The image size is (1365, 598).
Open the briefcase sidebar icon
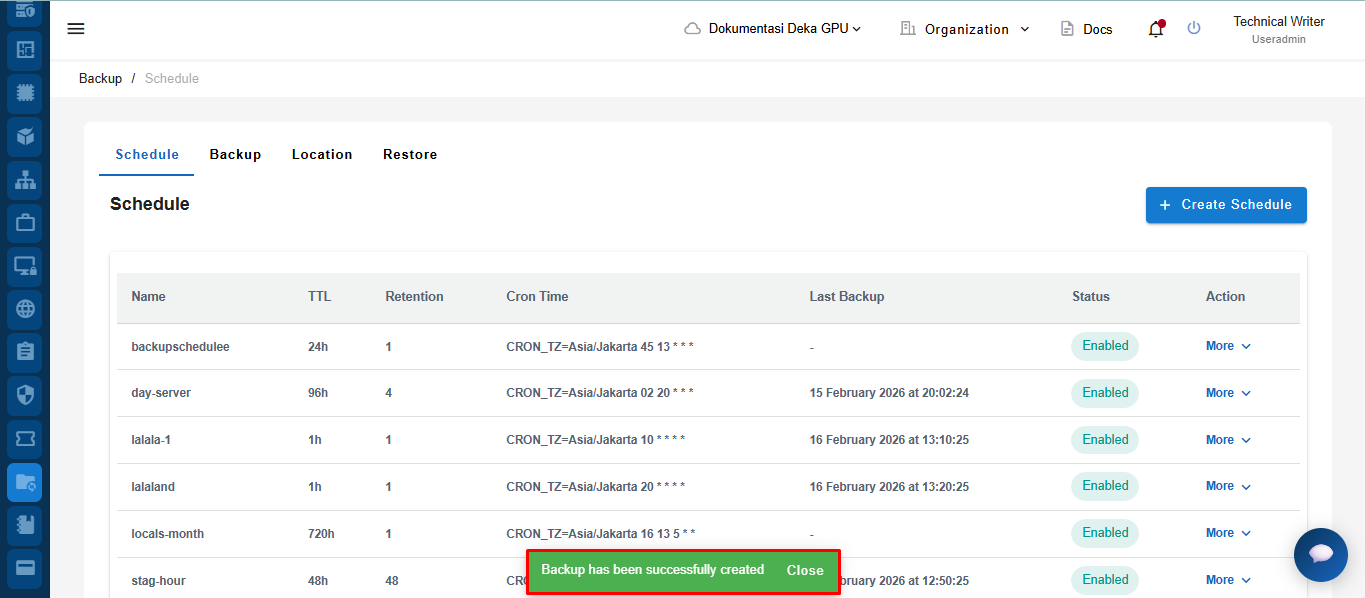click(25, 223)
